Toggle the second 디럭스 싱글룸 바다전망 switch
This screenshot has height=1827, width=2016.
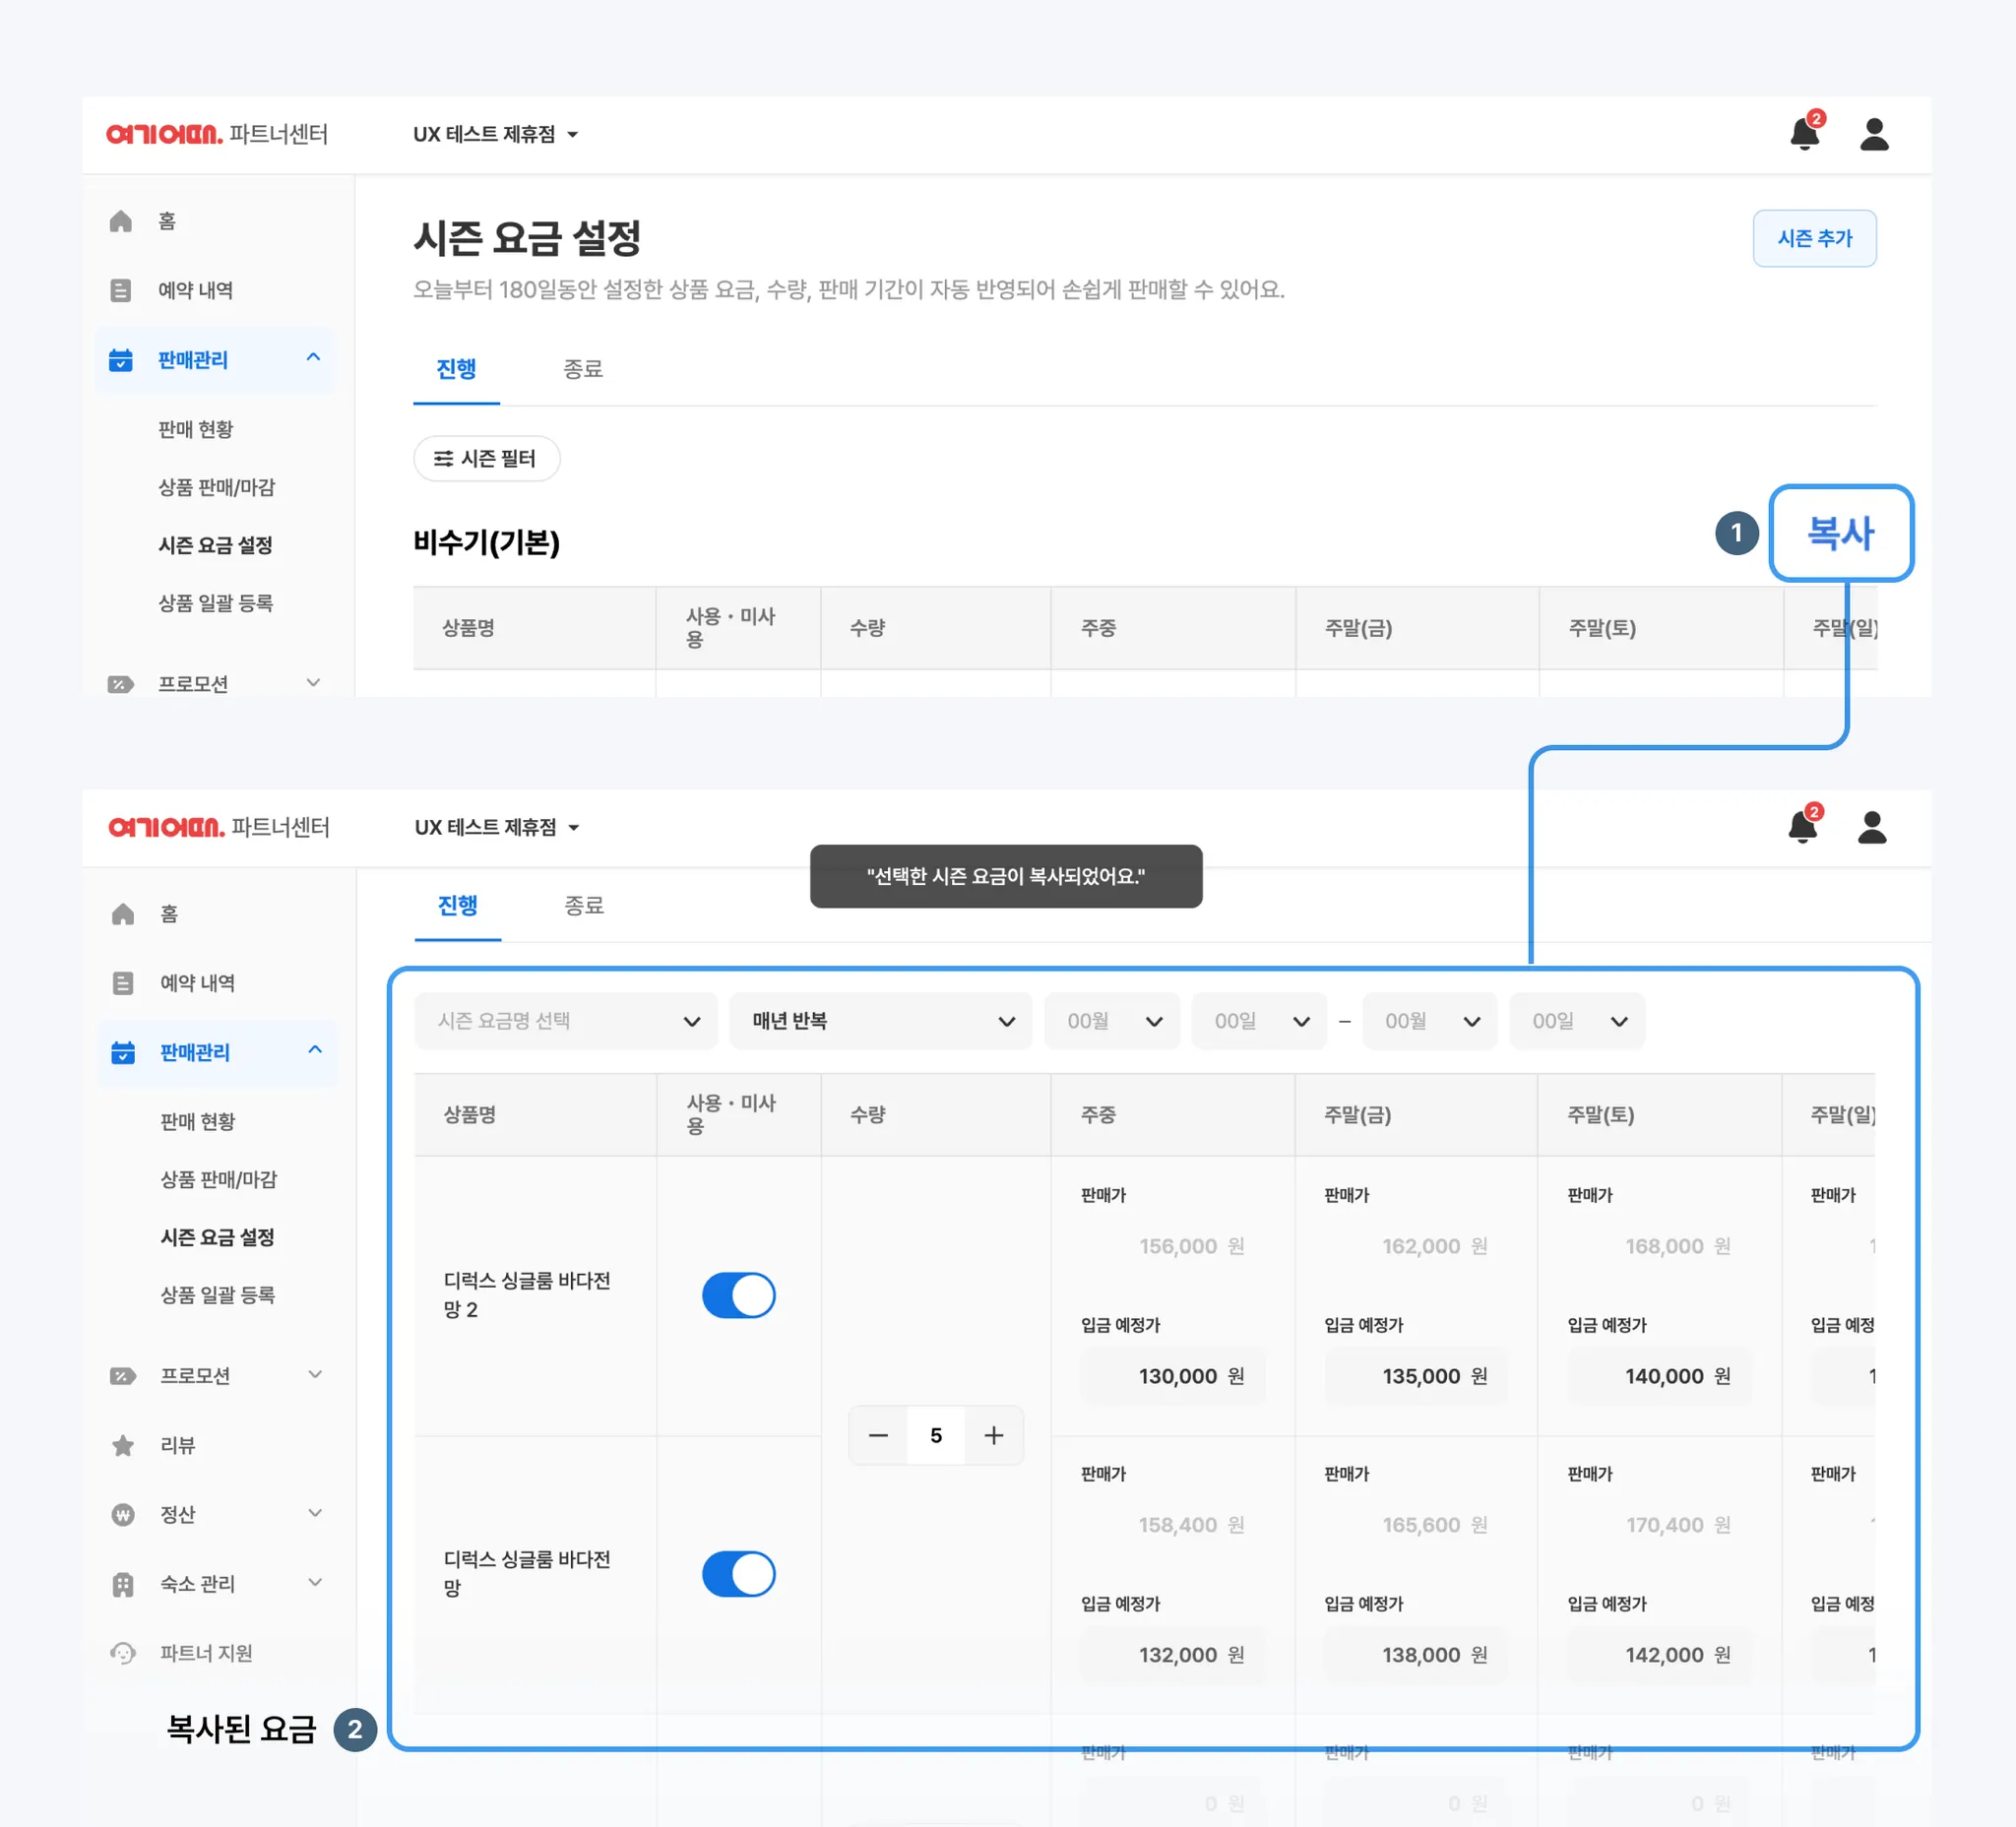click(x=738, y=1573)
